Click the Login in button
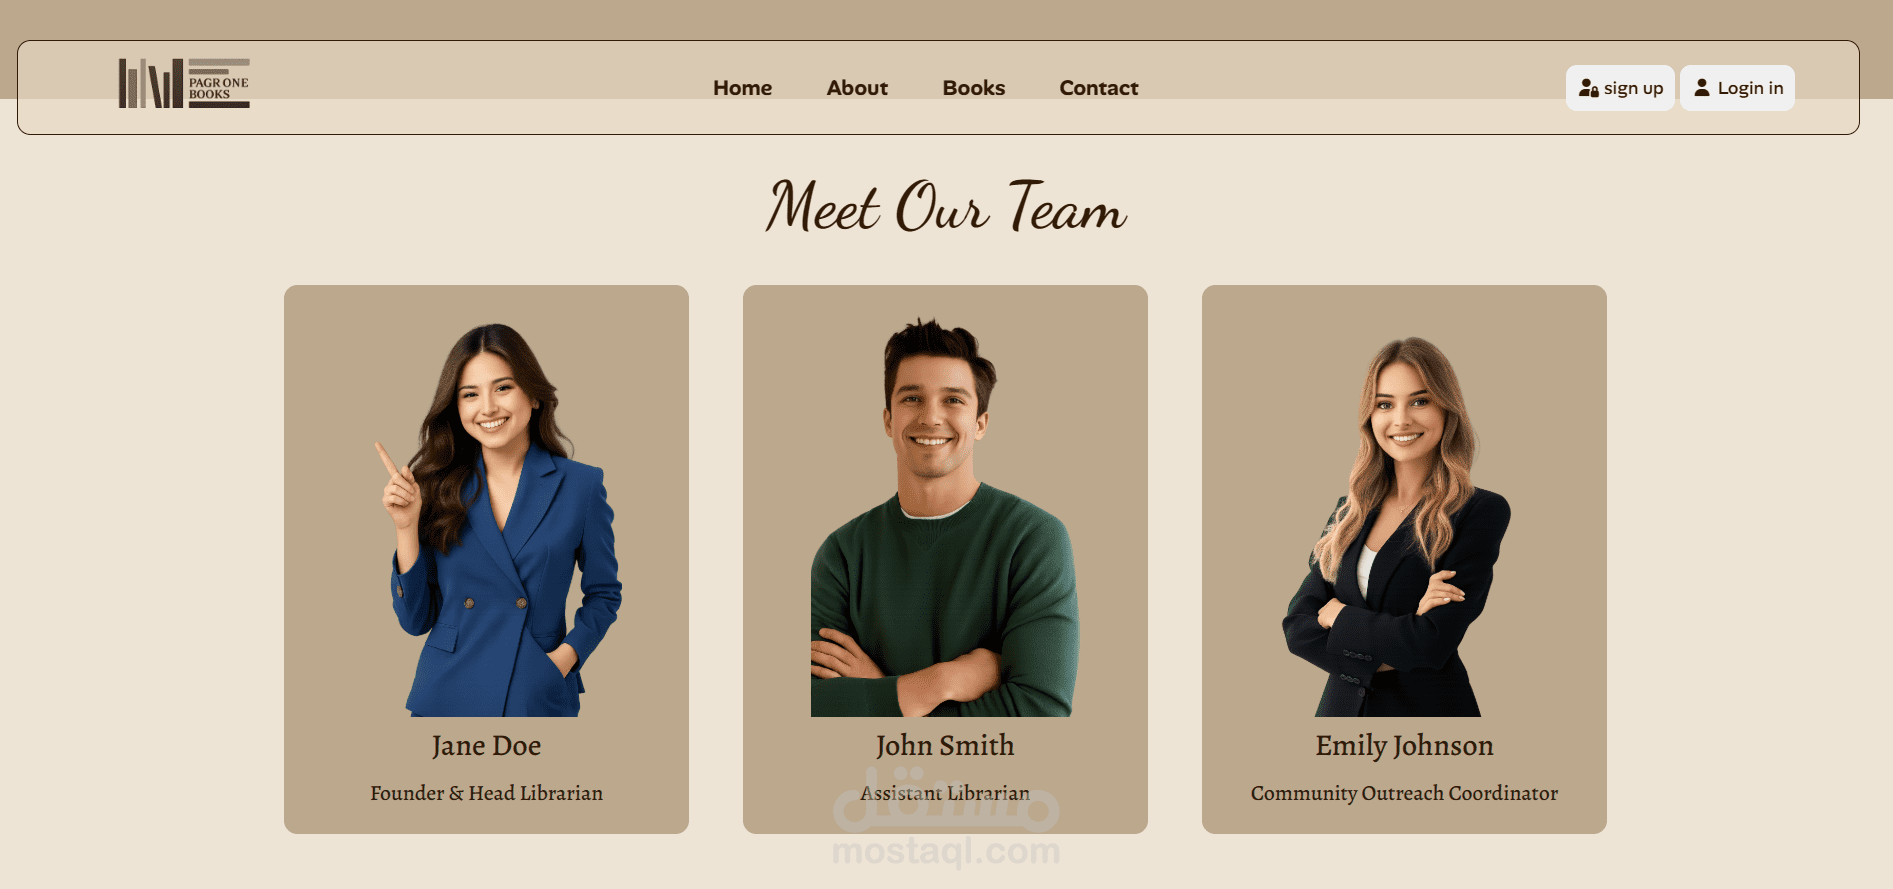The width and height of the screenshot is (1893, 889). click(1737, 88)
